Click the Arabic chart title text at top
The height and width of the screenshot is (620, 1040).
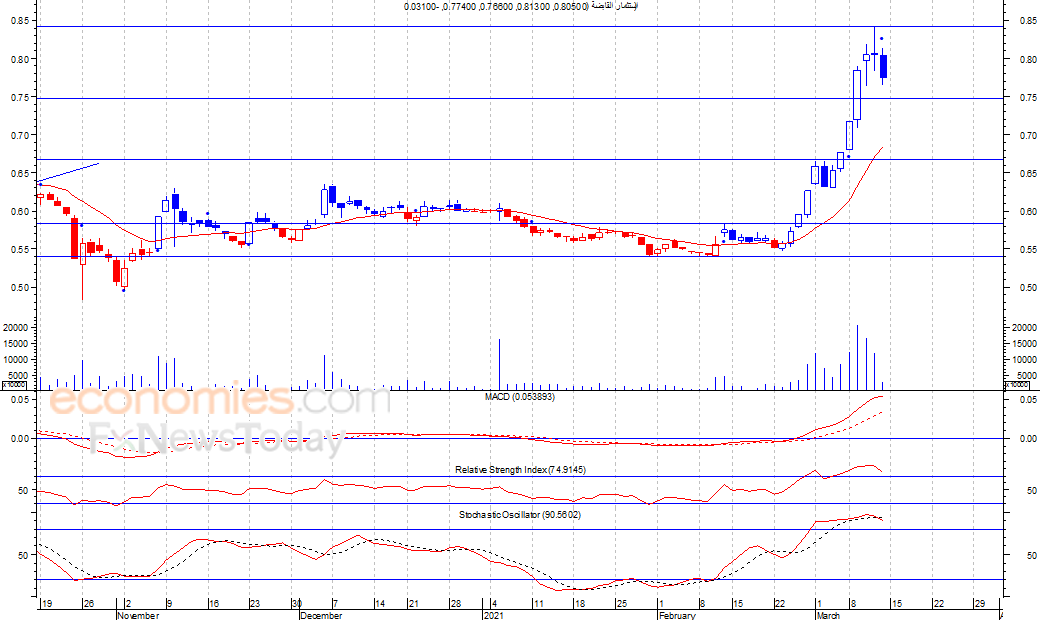pyautogui.click(x=520, y=7)
